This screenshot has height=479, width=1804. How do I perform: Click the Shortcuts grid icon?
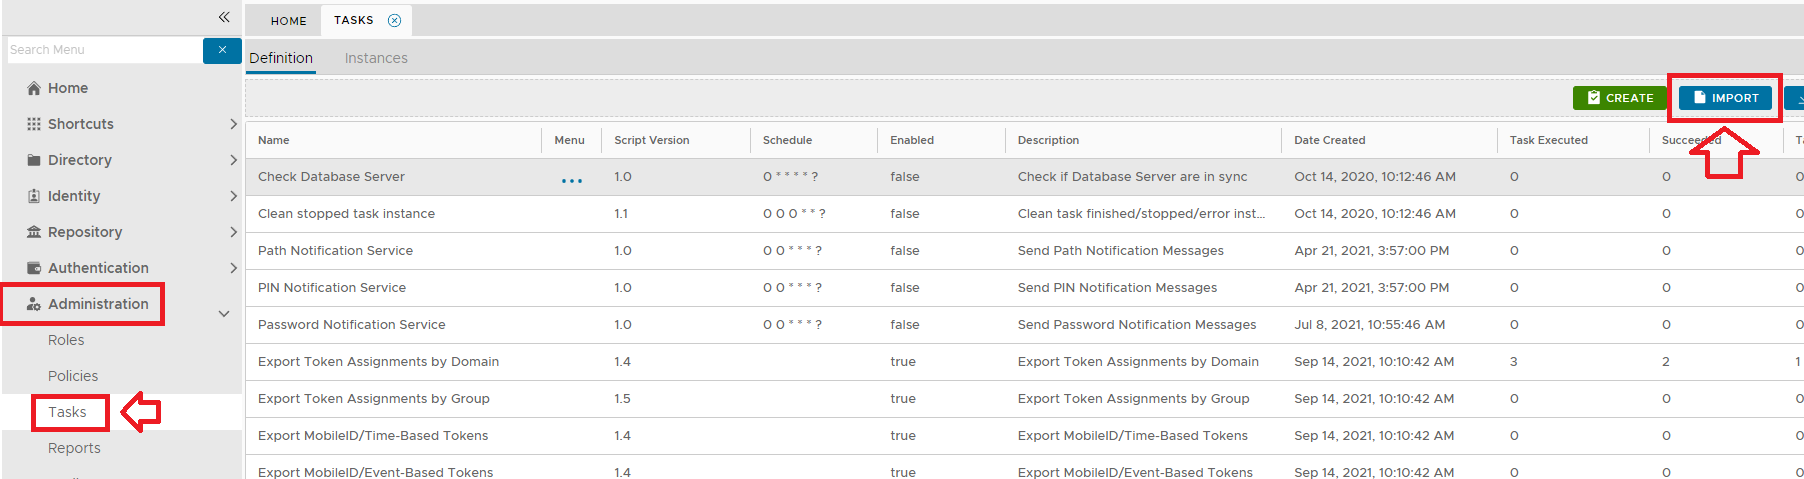click(x=34, y=124)
